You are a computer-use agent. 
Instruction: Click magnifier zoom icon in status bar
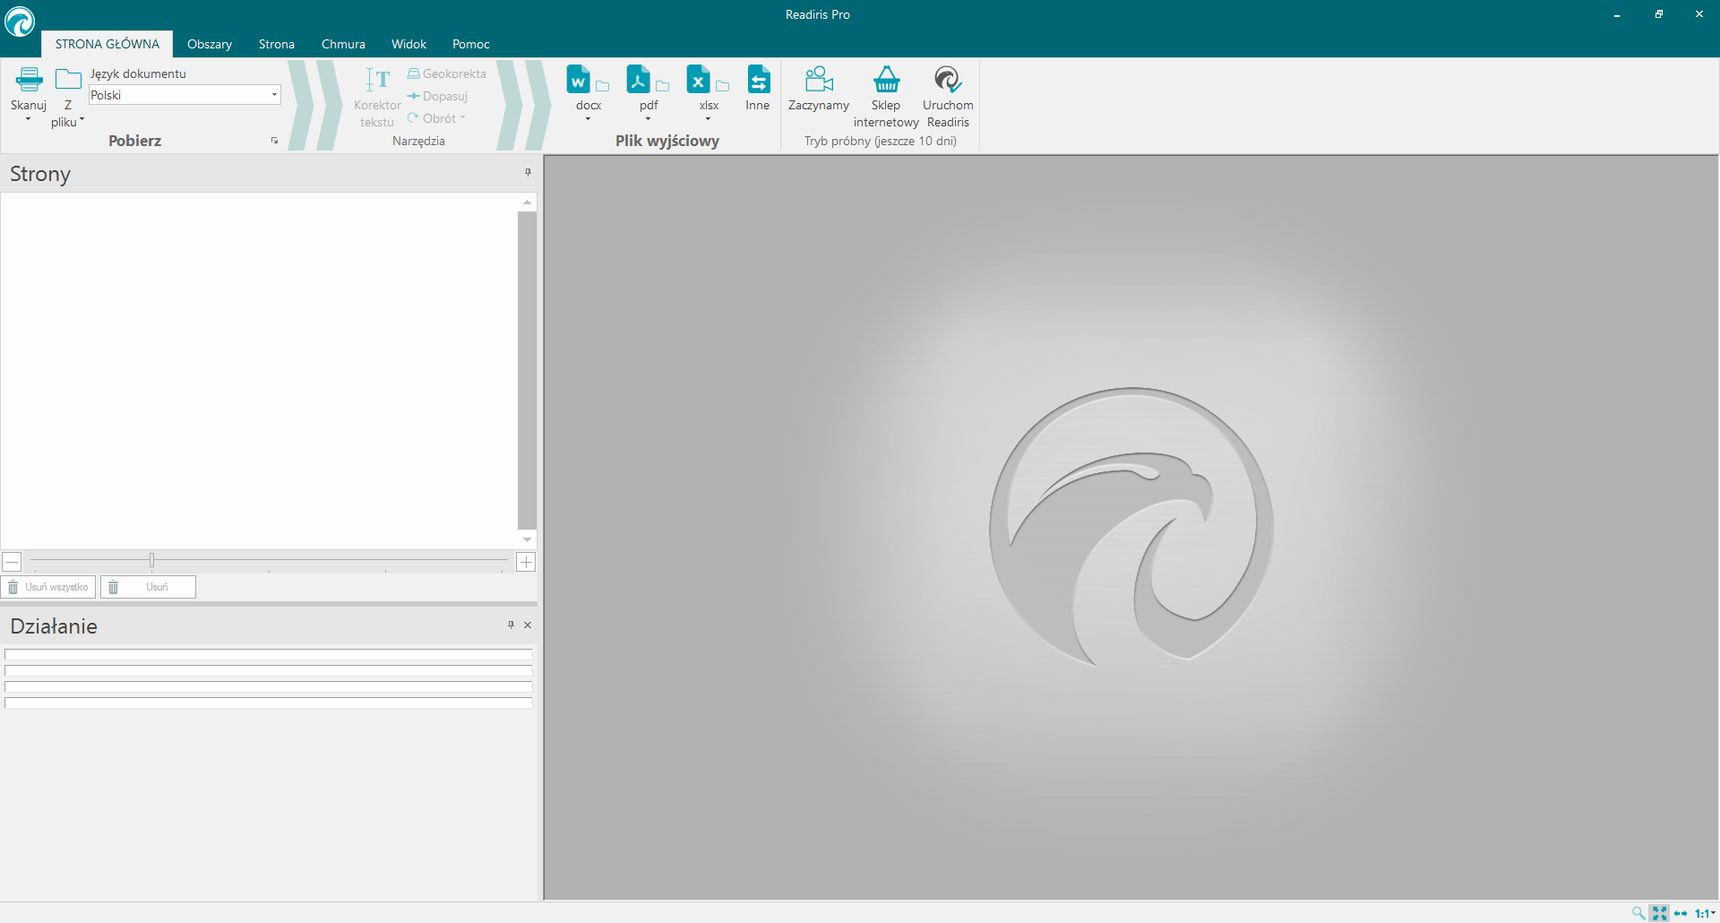(x=1638, y=913)
